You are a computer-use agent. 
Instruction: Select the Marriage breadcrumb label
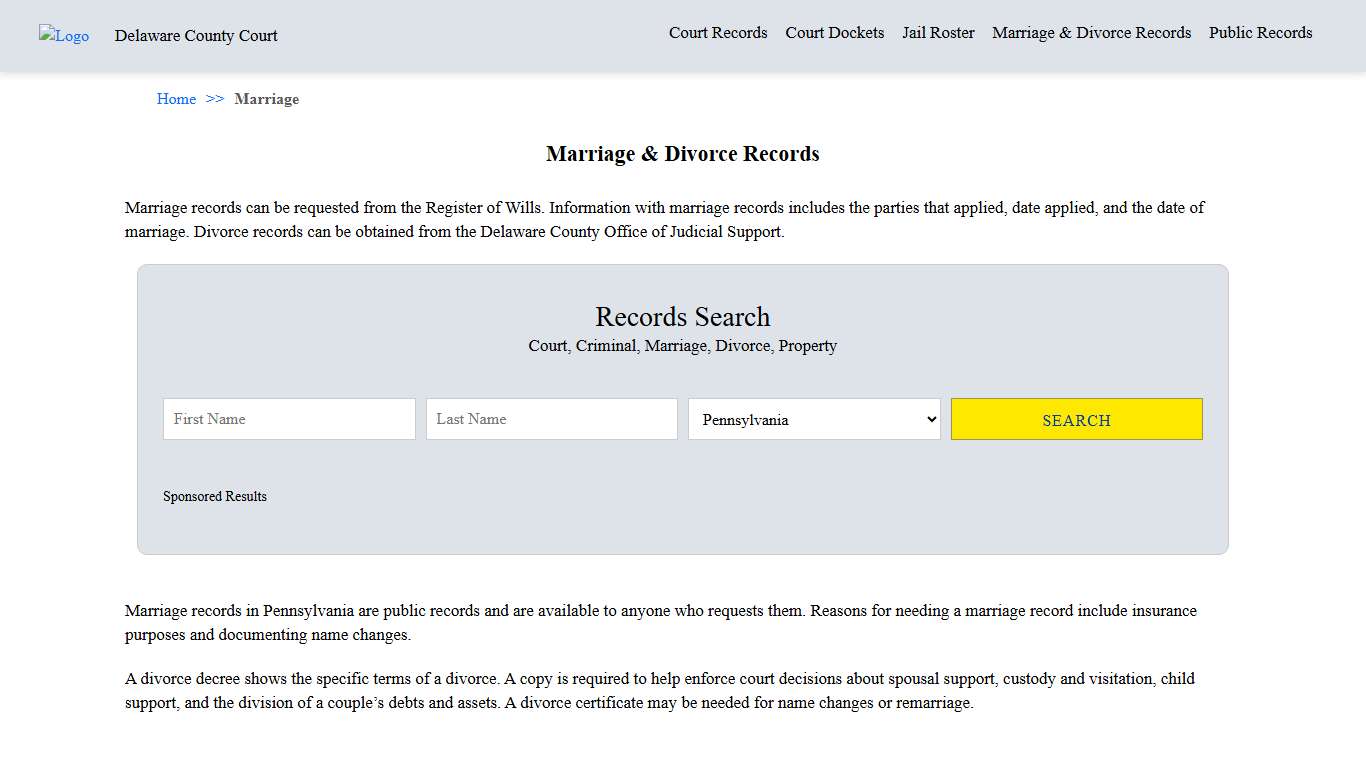[x=266, y=99]
